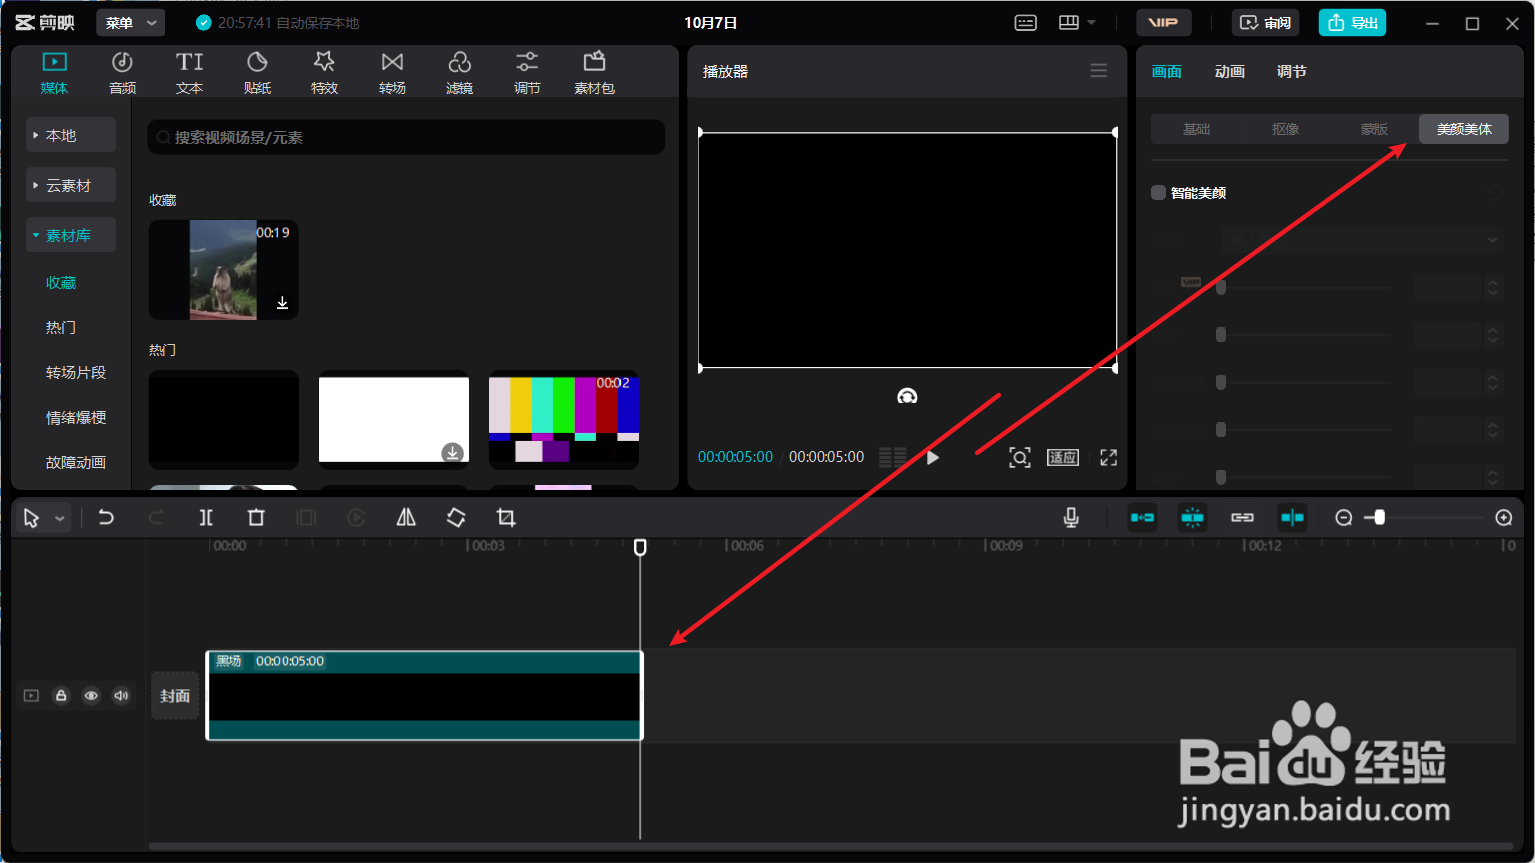Open the 文本 text panel
1535x863 pixels.
[x=189, y=73]
